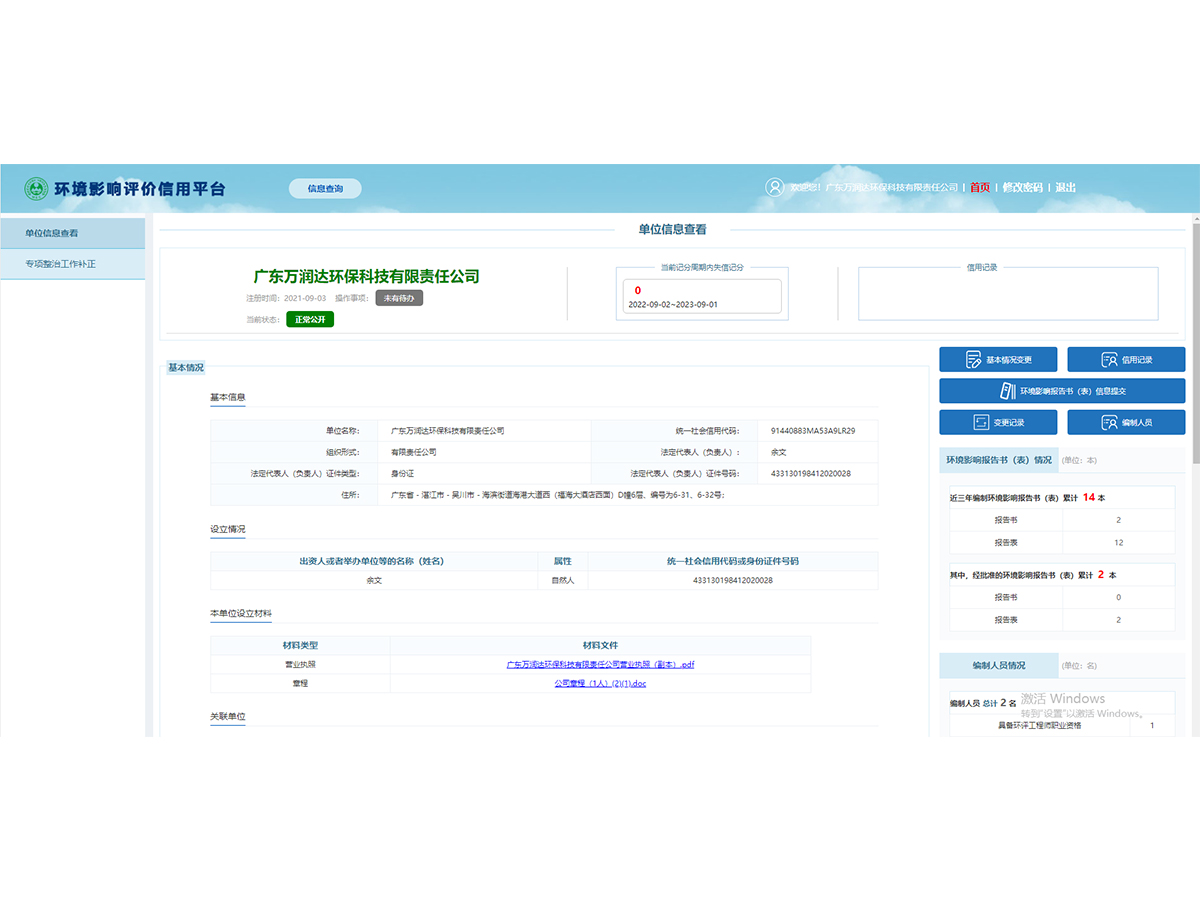This screenshot has width=1200, height=900.
Task: Switch to the 环境影响报告书（表）情况 tab
Action: pyautogui.click(x=998, y=460)
